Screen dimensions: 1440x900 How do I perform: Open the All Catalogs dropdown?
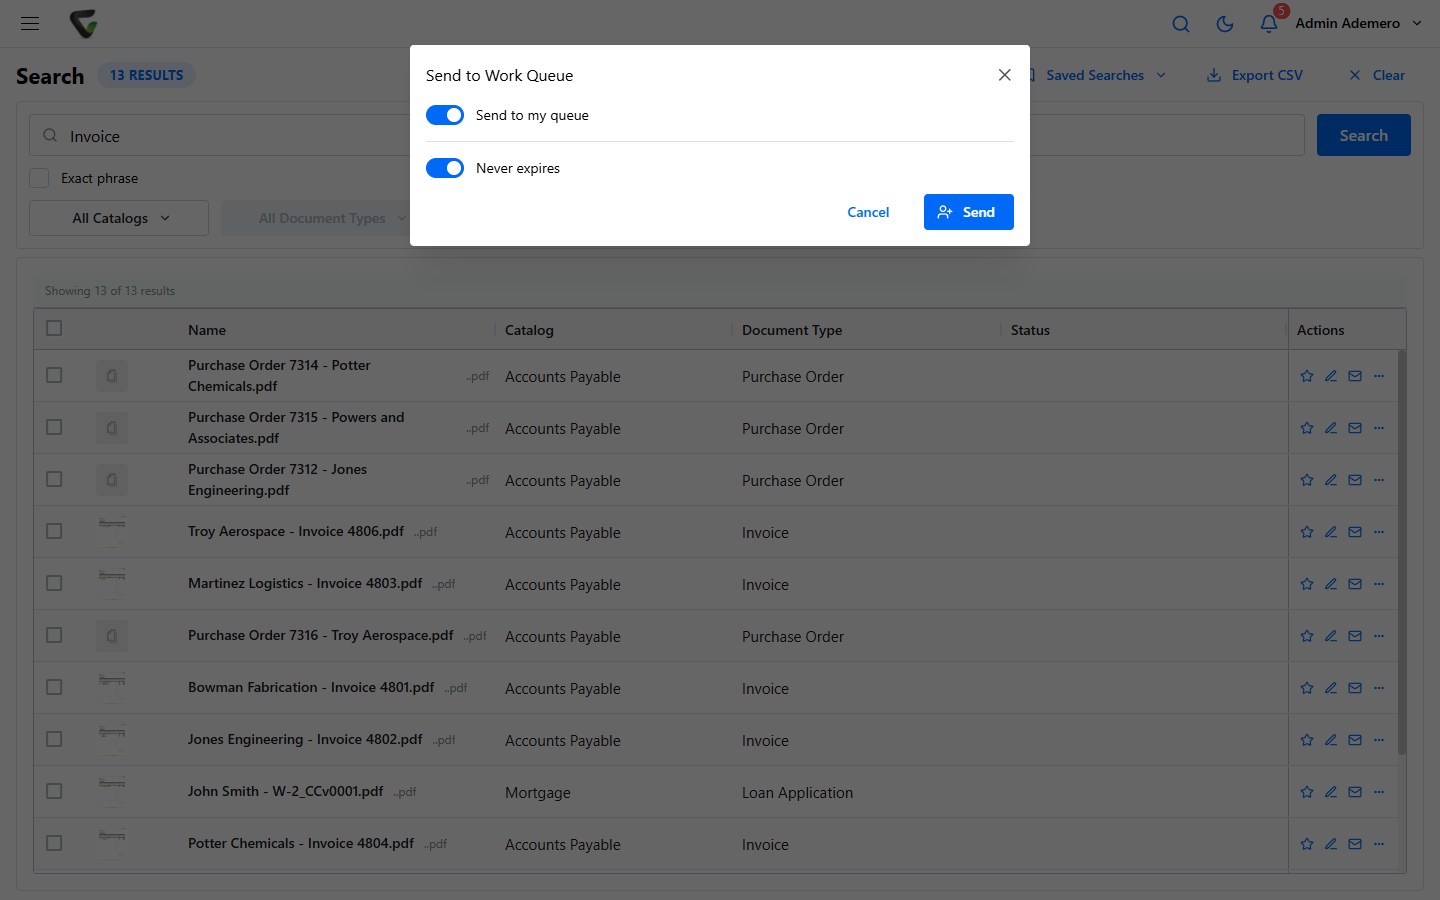coord(119,218)
